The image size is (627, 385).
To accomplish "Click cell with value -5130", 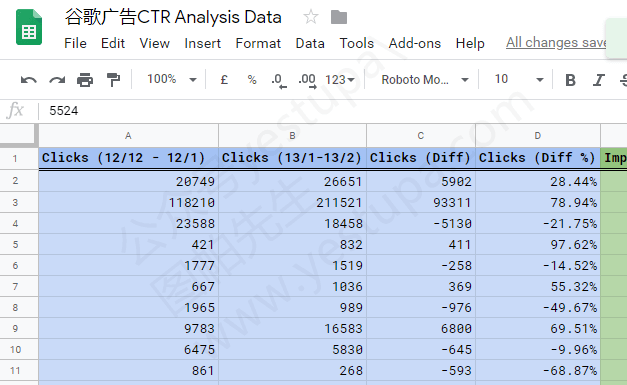I will [x=421, y=223].
